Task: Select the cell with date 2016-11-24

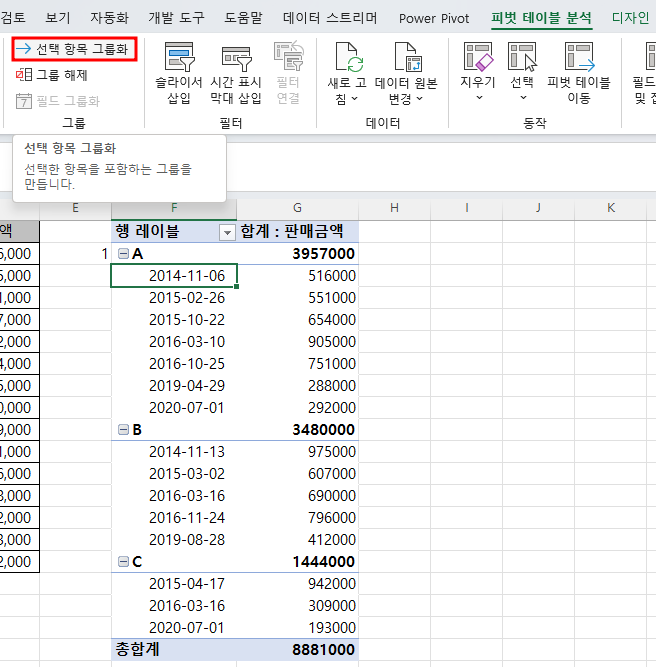Action: 174,518
